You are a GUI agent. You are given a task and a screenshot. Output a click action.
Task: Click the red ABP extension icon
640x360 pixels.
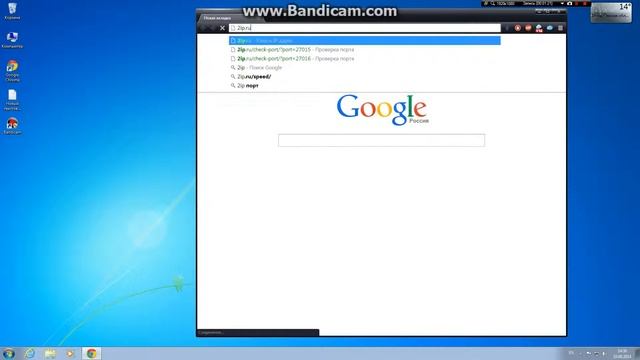[528, 28]
